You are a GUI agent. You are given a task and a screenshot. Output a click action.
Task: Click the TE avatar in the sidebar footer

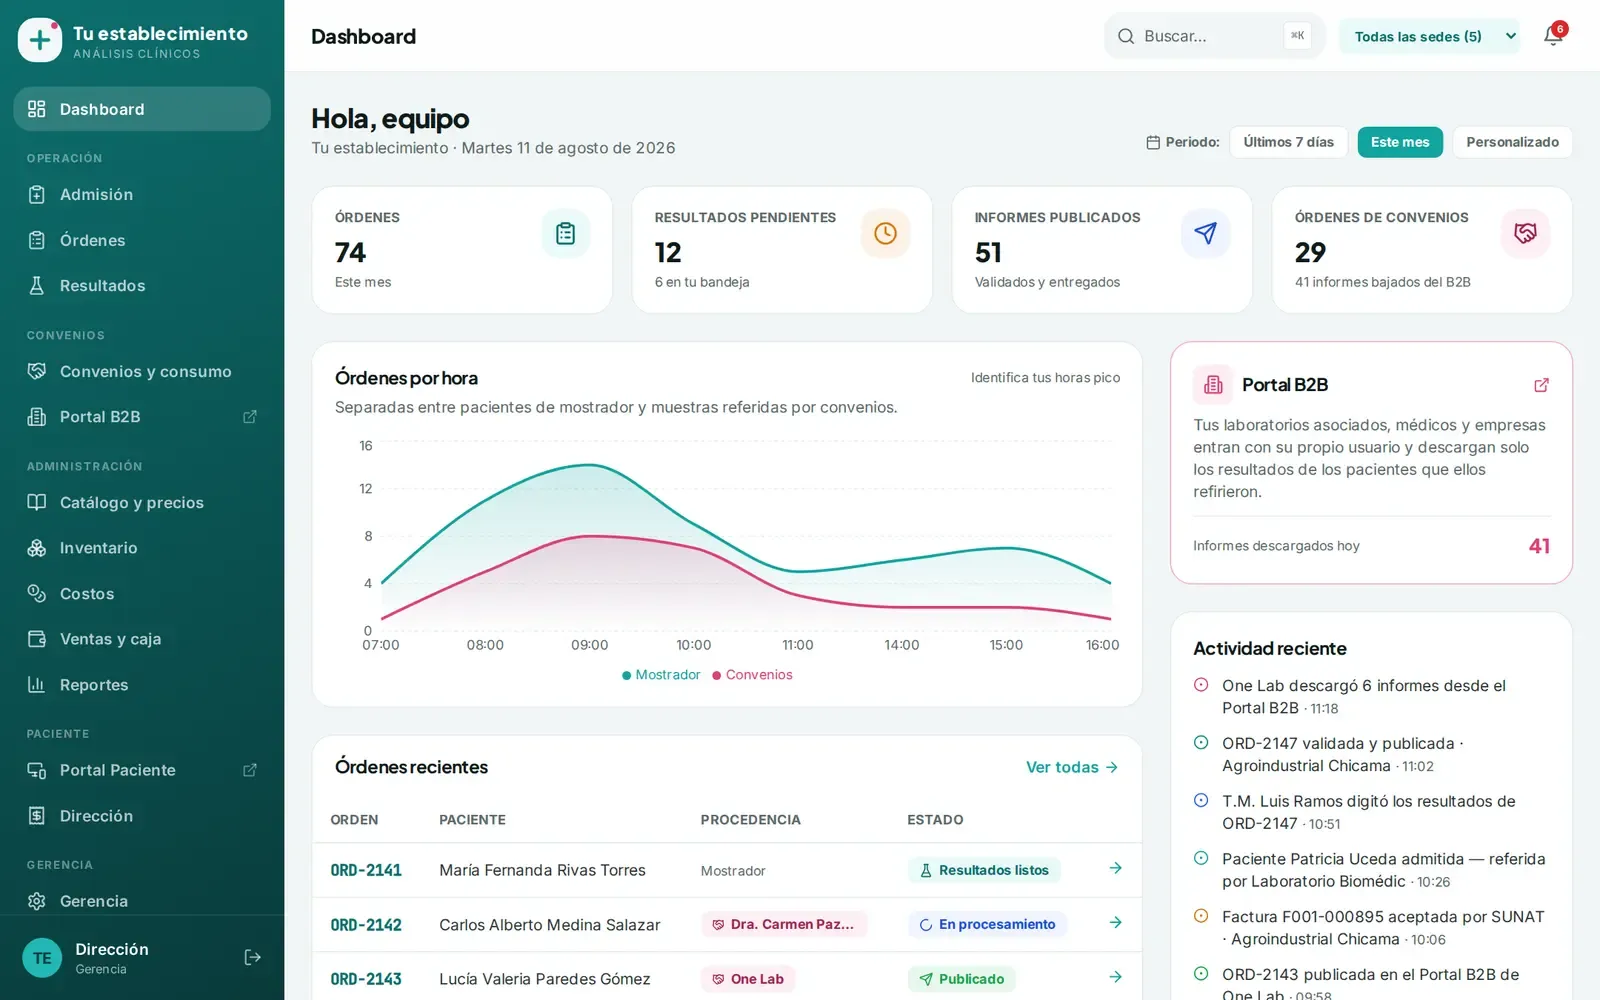point(42,957)
